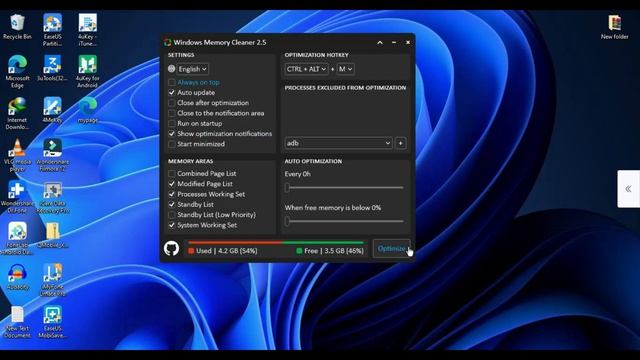Screen dimensions: 640x360
Task: Click the globe language icon
Action: 171,69
